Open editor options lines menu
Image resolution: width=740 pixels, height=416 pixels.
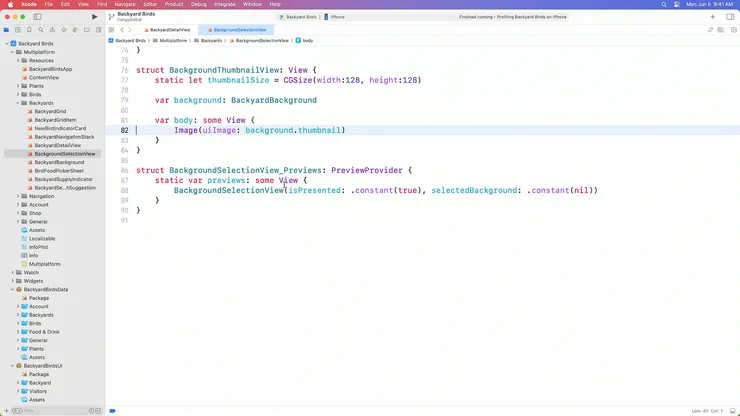(721, 30)
